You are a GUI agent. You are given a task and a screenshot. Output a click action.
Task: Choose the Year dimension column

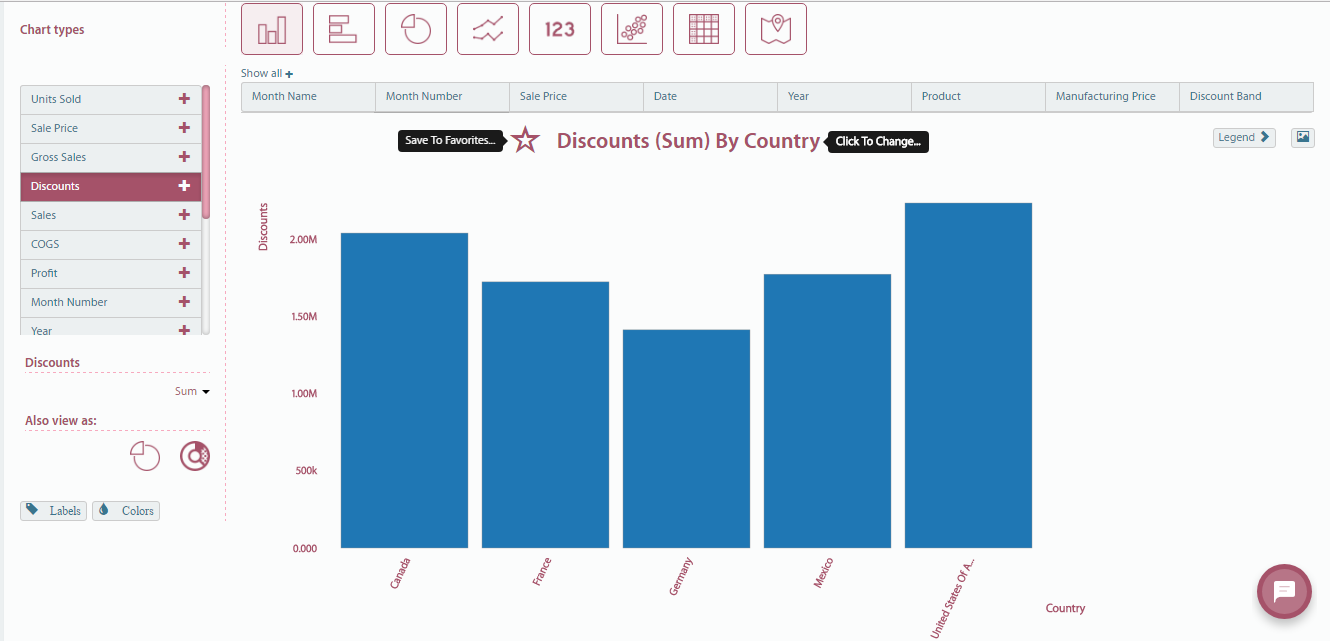coord(844,97)
